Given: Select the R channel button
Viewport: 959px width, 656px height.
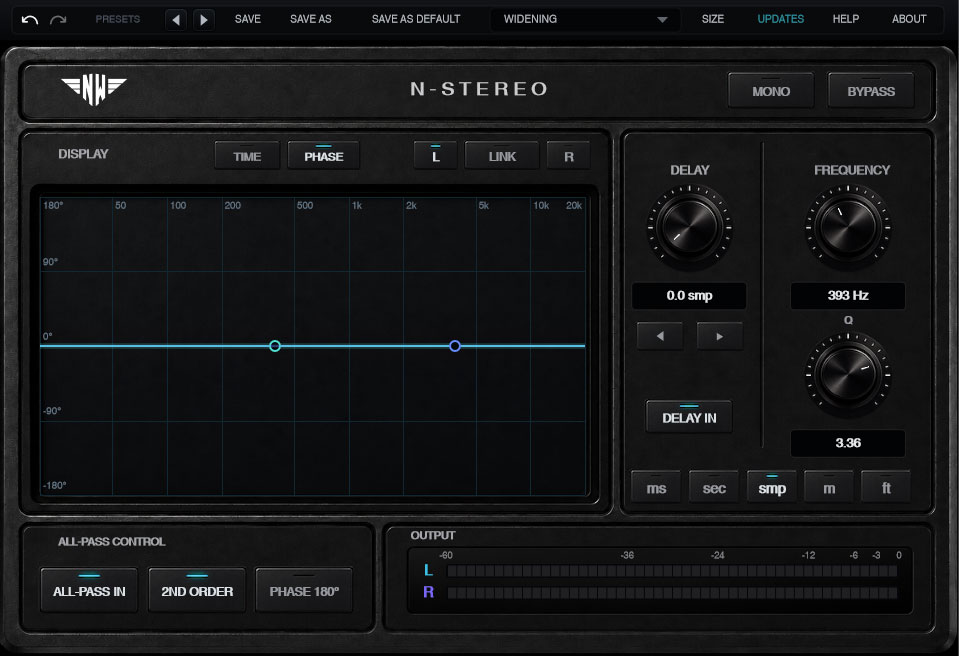Looking at the screenshot, I should point(569,156).
